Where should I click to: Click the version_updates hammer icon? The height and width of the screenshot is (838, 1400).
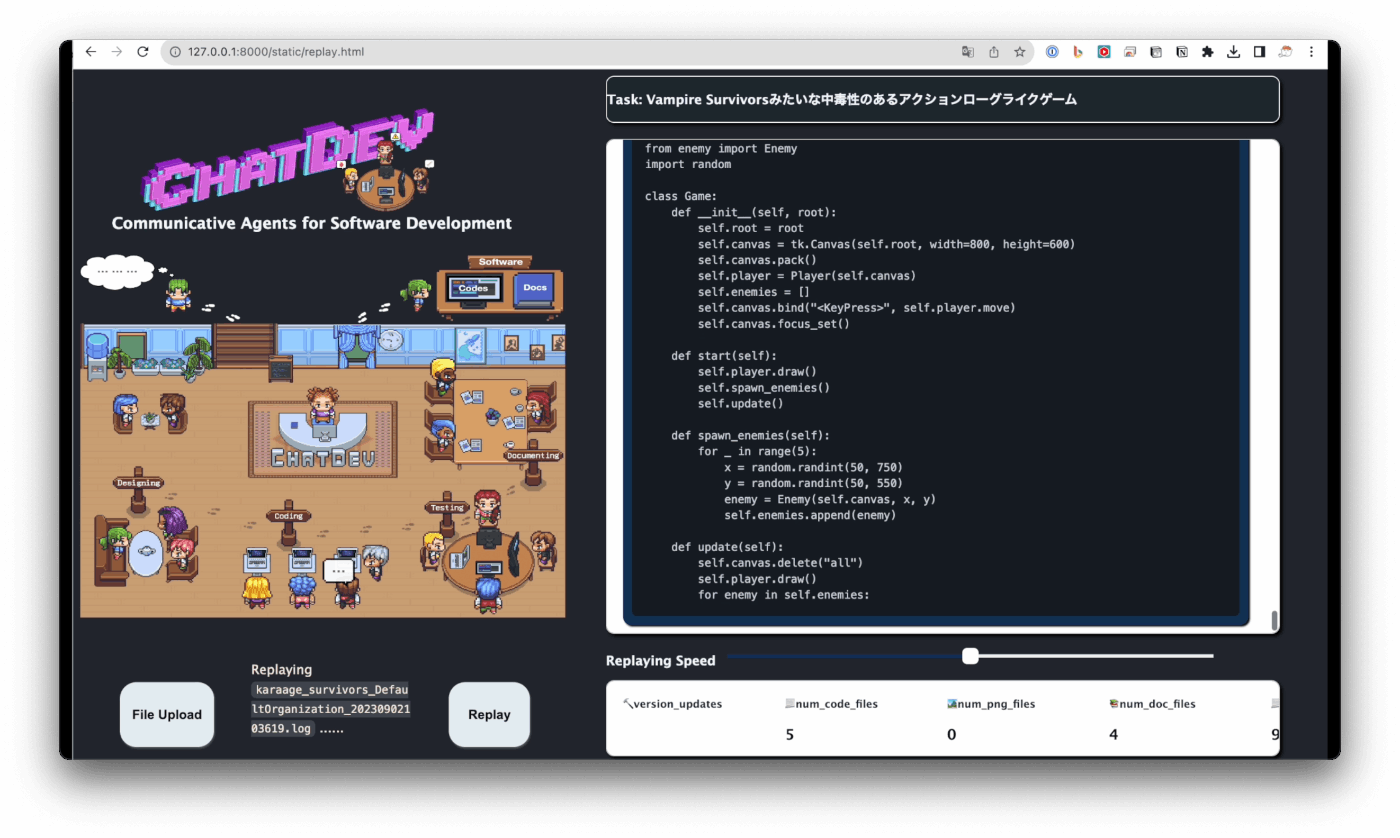[x=627, y=704]
